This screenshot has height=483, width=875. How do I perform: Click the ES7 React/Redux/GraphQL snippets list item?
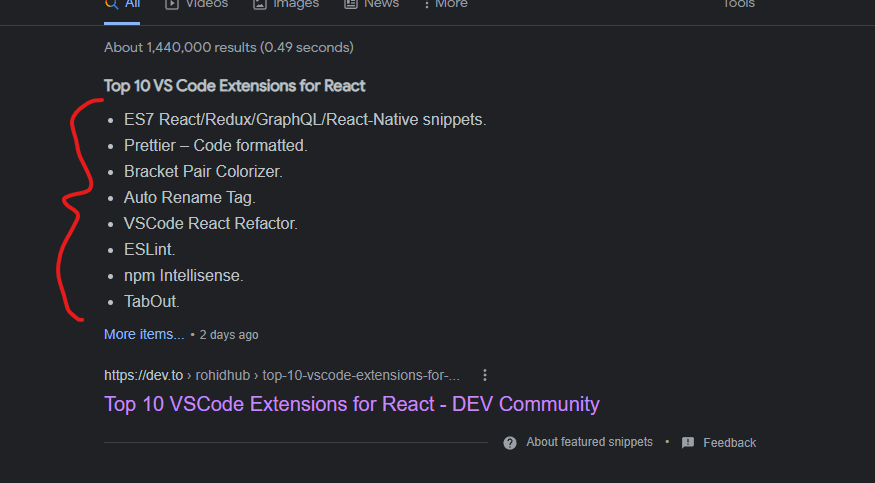pyautogui.click(x=305, y=119)
